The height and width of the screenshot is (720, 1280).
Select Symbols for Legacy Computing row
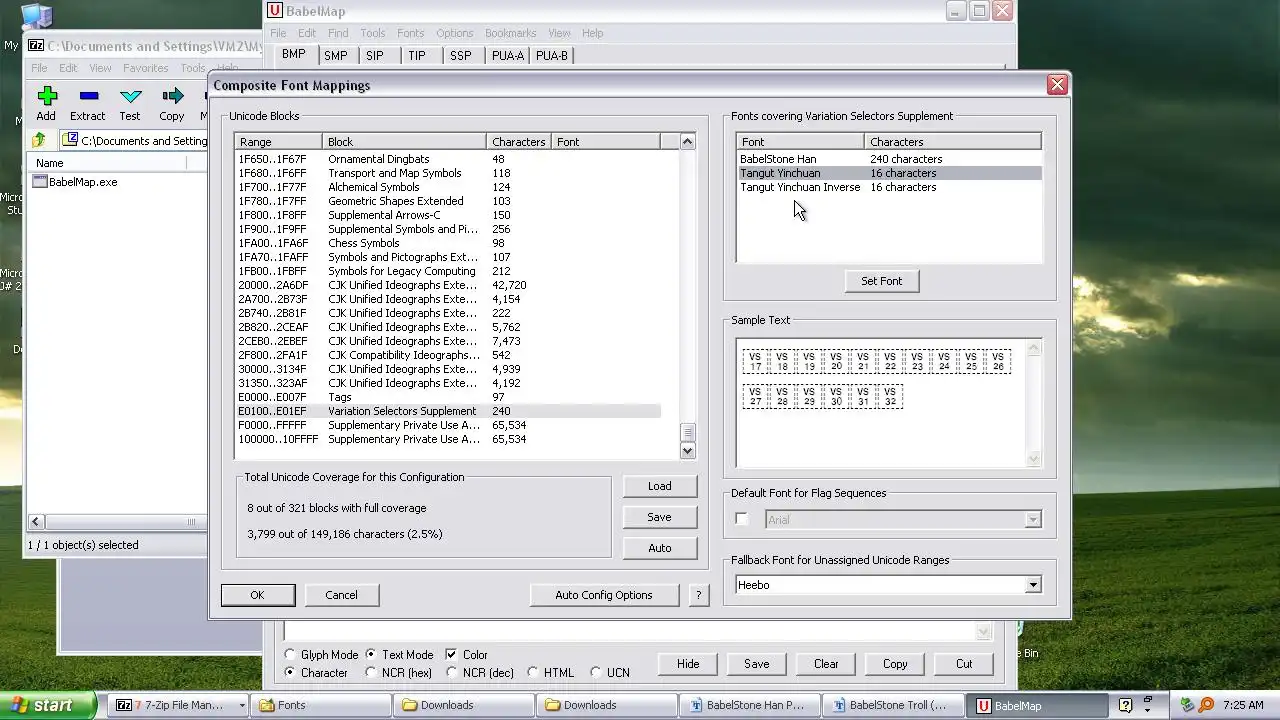(x=448, y=271)
